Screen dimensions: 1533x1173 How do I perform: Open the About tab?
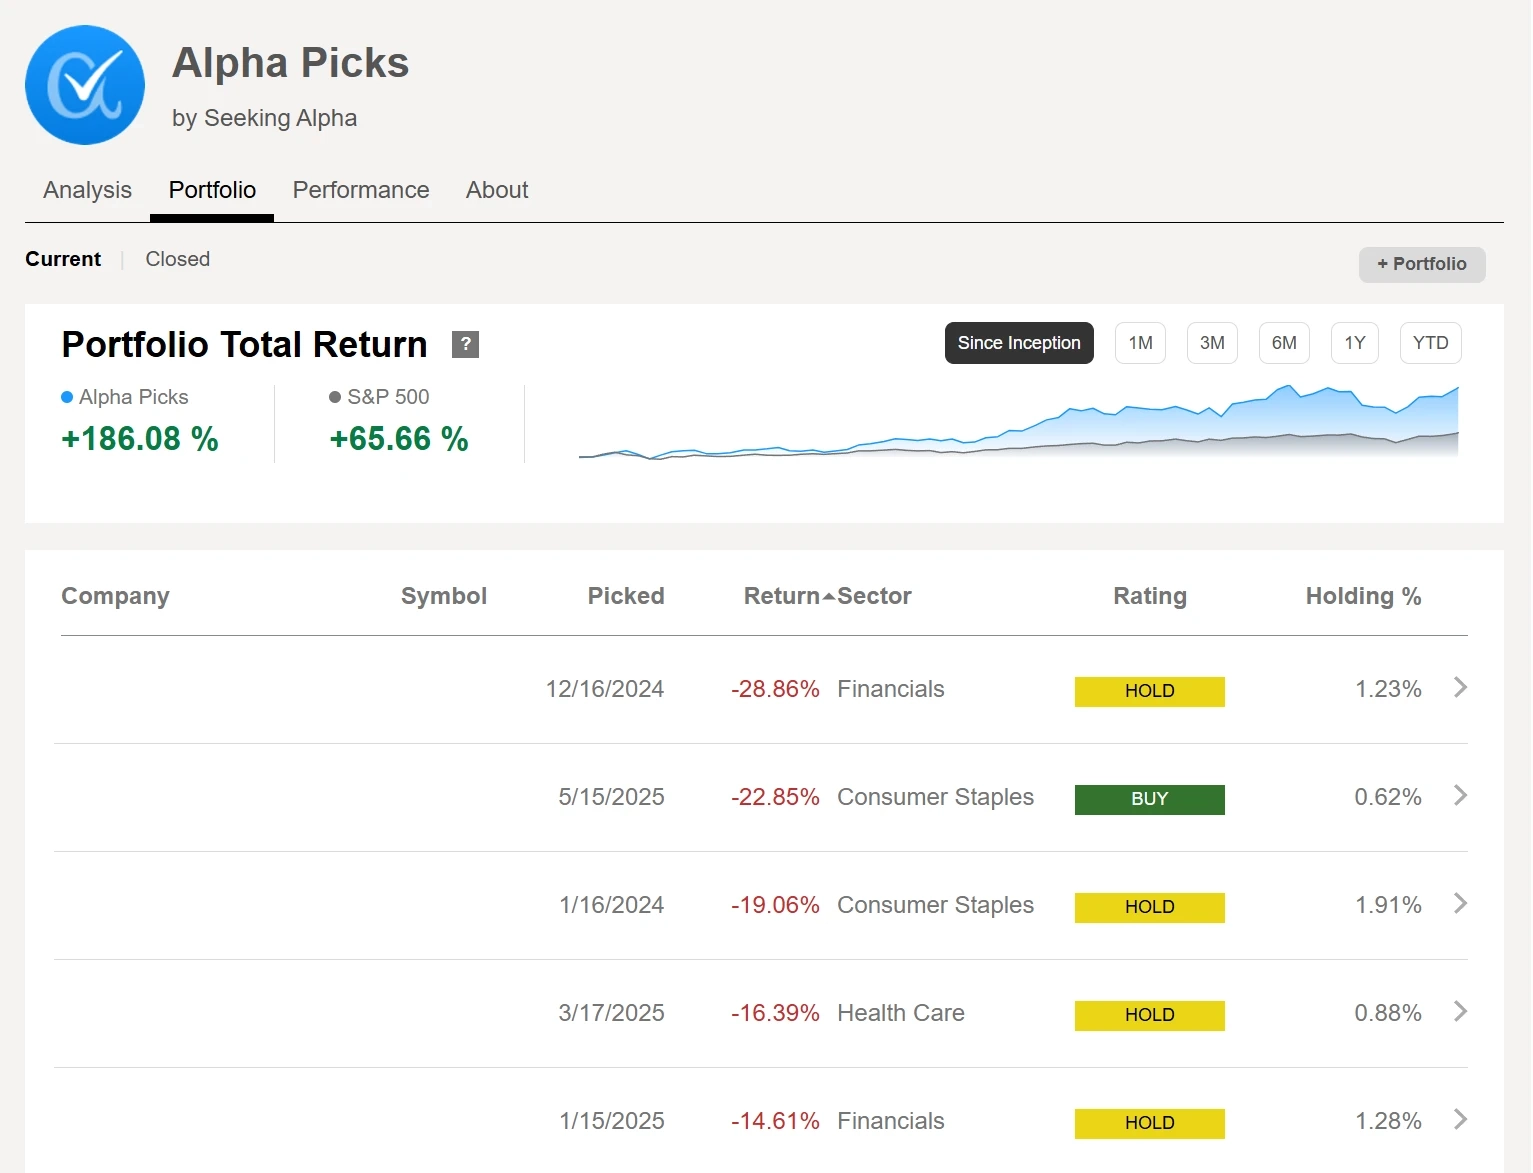click(x=497, y=190)
